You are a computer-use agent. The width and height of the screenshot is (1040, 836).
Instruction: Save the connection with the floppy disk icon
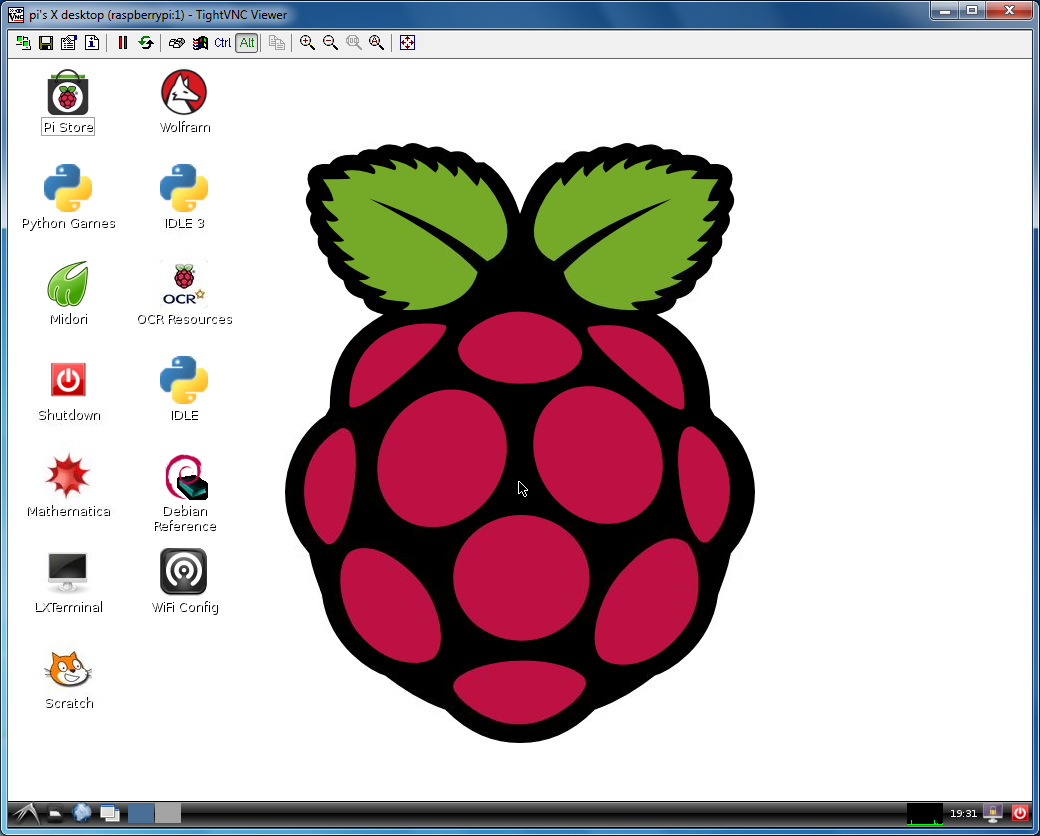[x=46, y=43]
